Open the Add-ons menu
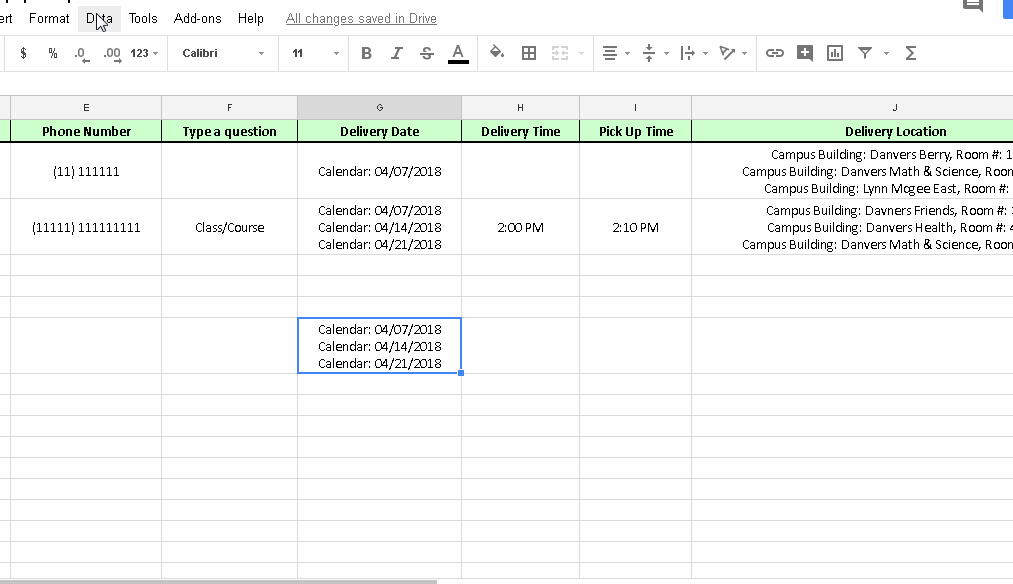The image size is (1013, 584). click(197, 18)
